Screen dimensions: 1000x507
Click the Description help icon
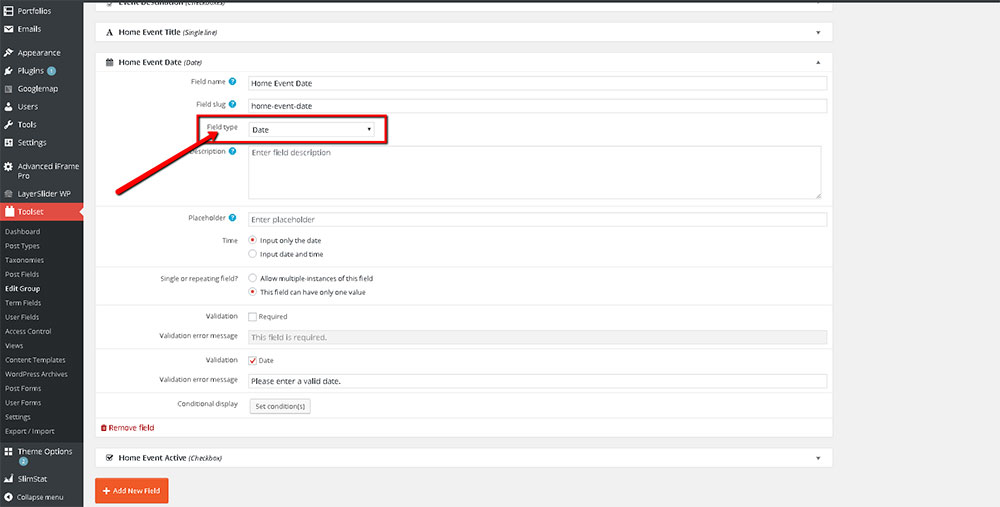point(233,151)
